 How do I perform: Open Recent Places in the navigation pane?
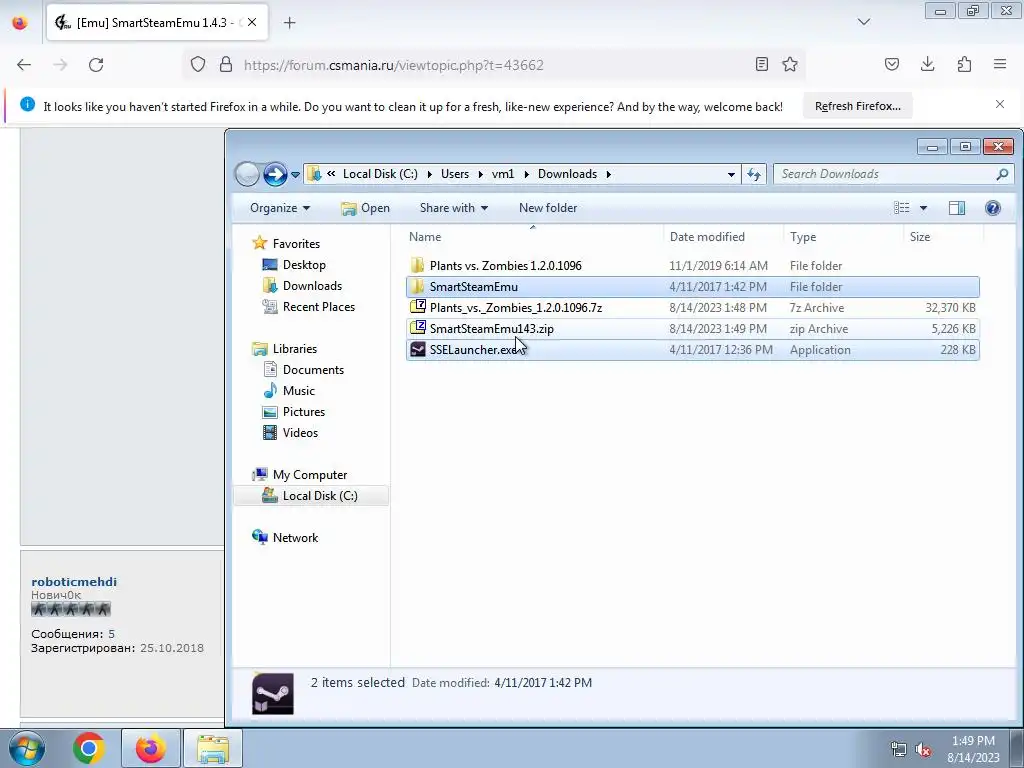(319, 306)
